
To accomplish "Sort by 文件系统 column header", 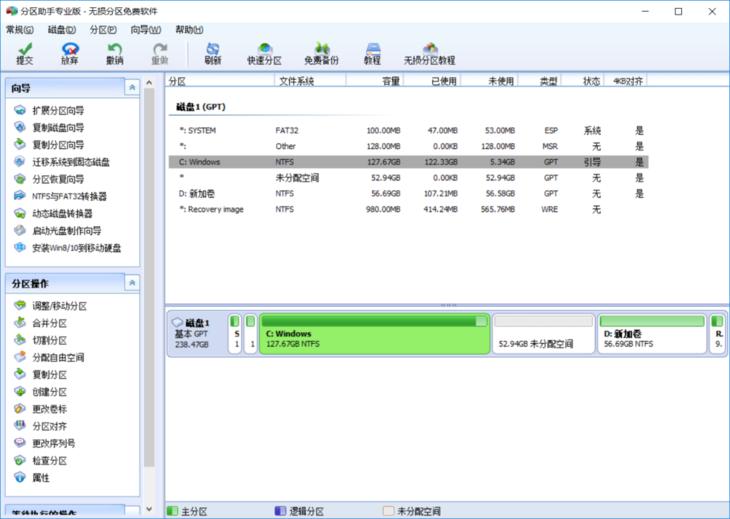I will pyautogui.click(x=311, y=81).
